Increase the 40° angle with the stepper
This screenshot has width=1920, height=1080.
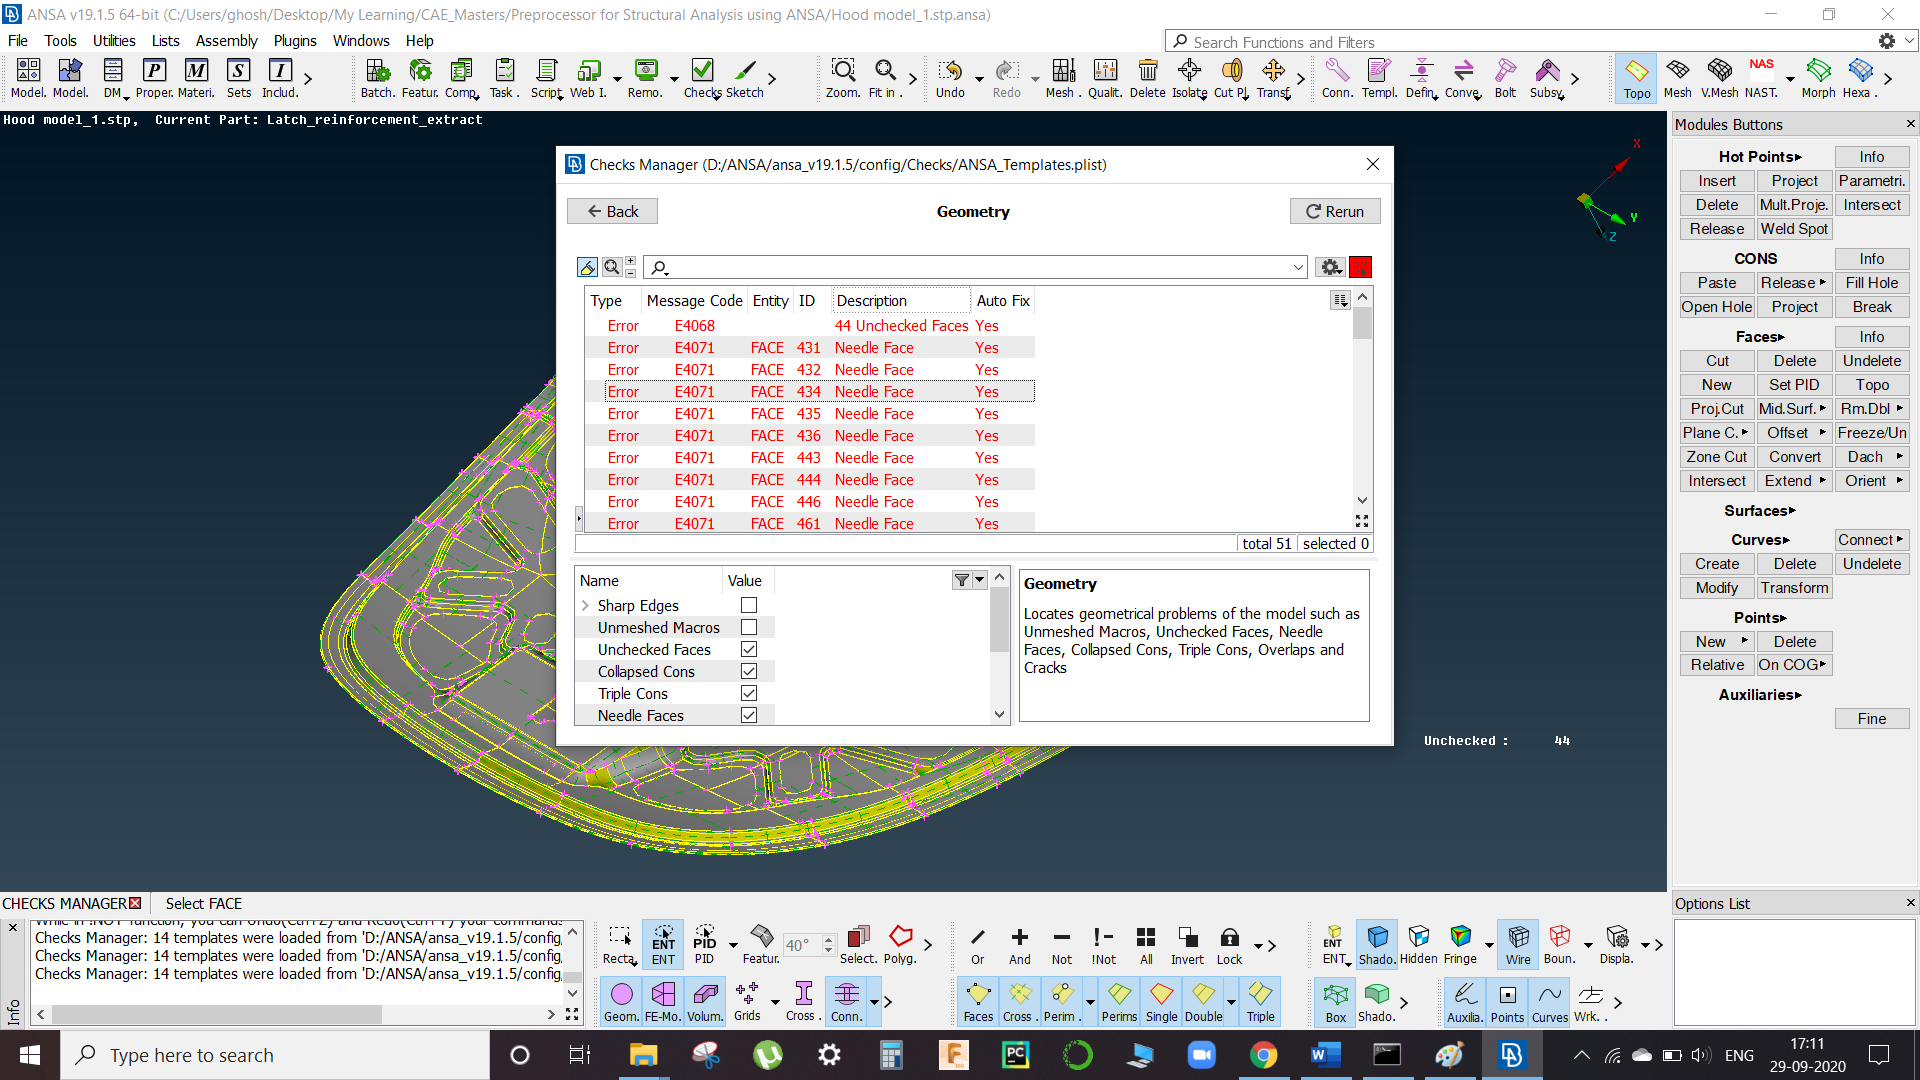pyautogui.click(x=828, y=937)
